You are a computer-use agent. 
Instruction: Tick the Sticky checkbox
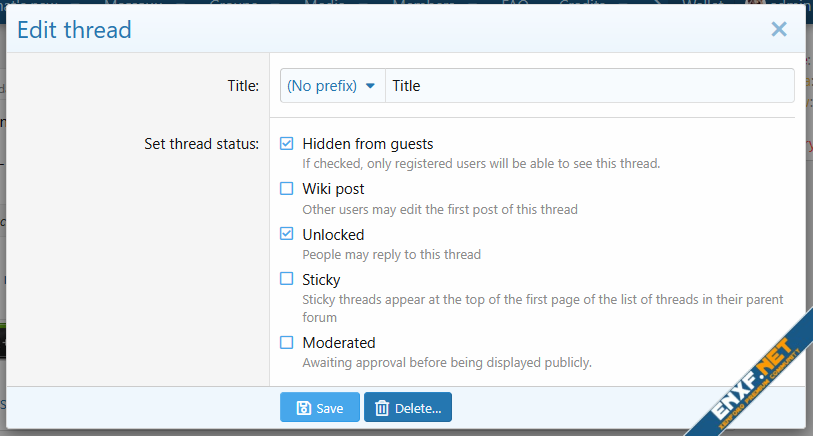click(x=287, y=280)
